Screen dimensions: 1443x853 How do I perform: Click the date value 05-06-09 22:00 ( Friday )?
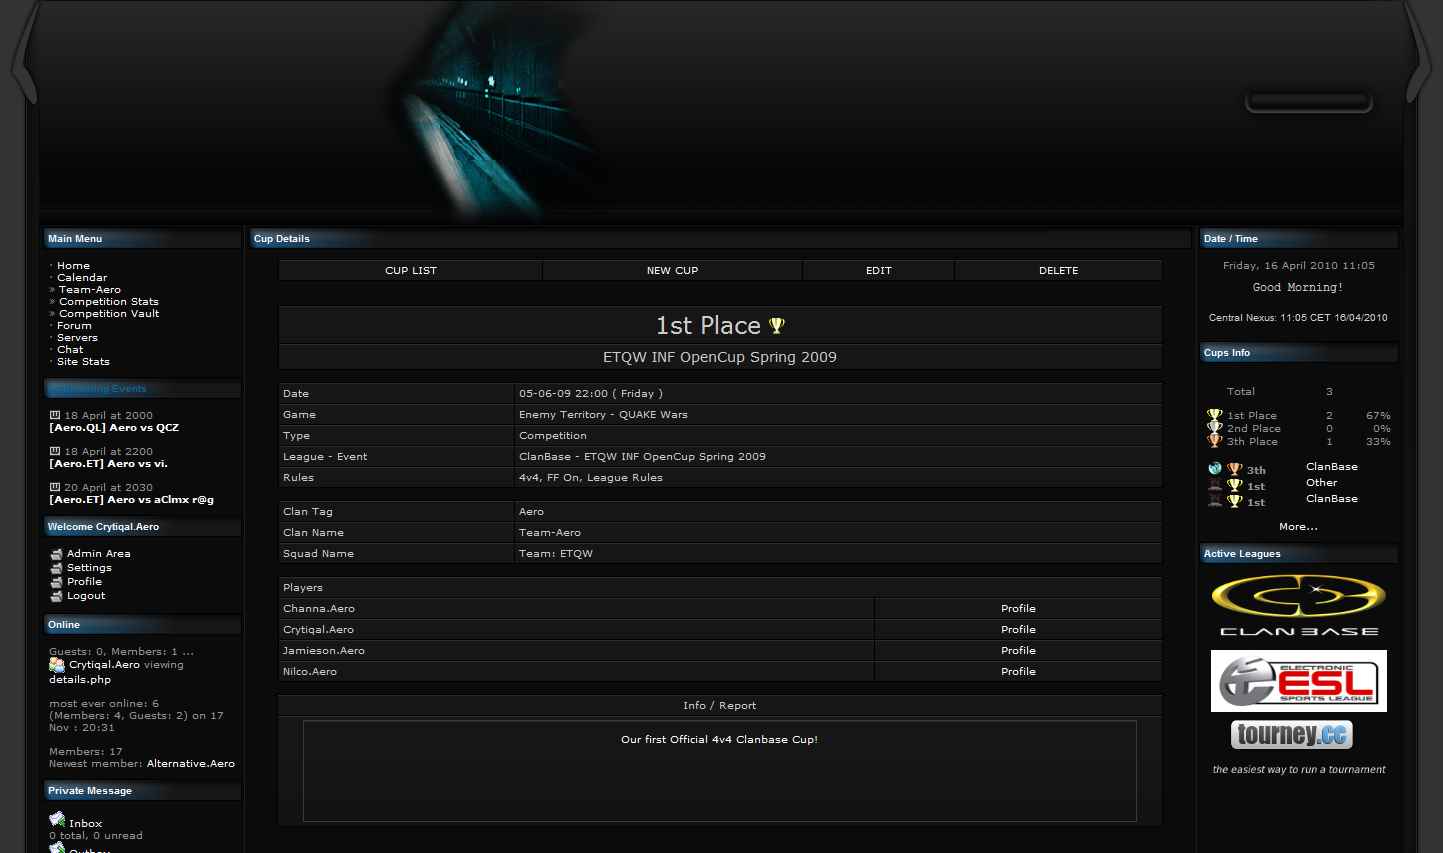(591, 394)
